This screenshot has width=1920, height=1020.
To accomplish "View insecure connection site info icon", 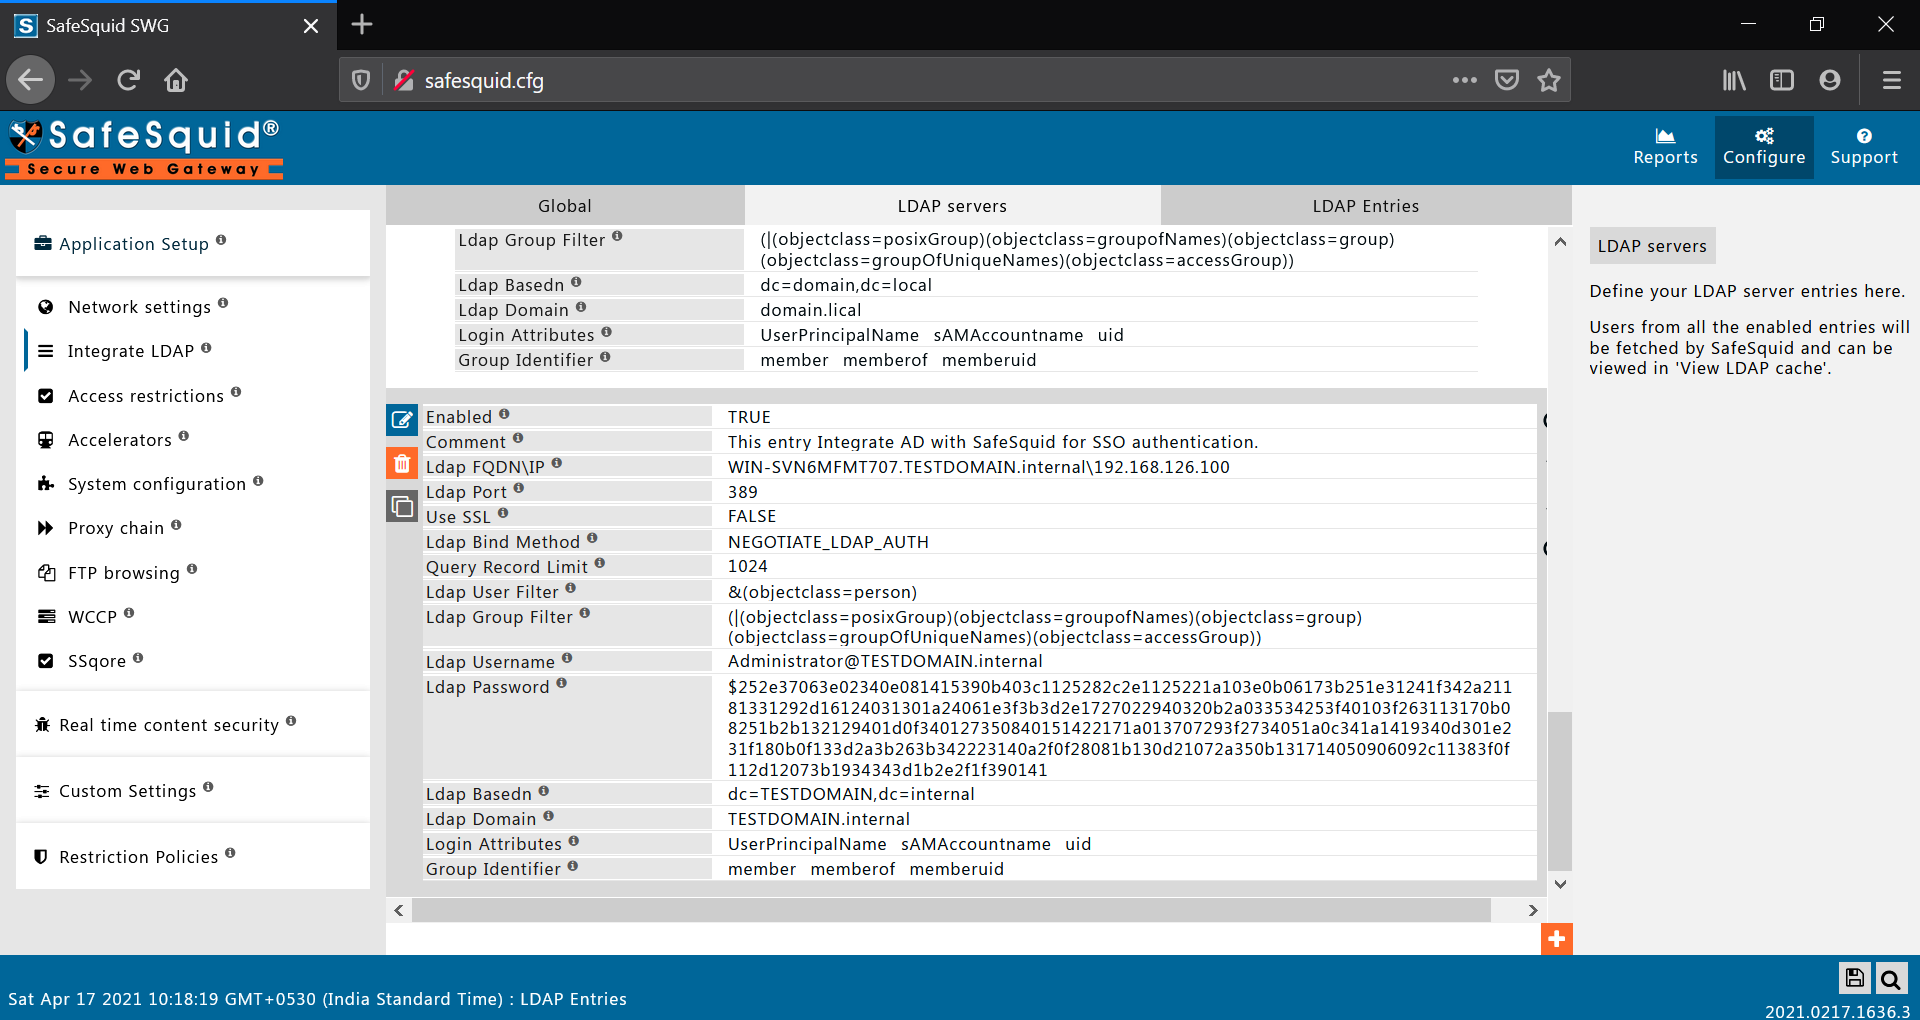I will click(x=404, y=80).
